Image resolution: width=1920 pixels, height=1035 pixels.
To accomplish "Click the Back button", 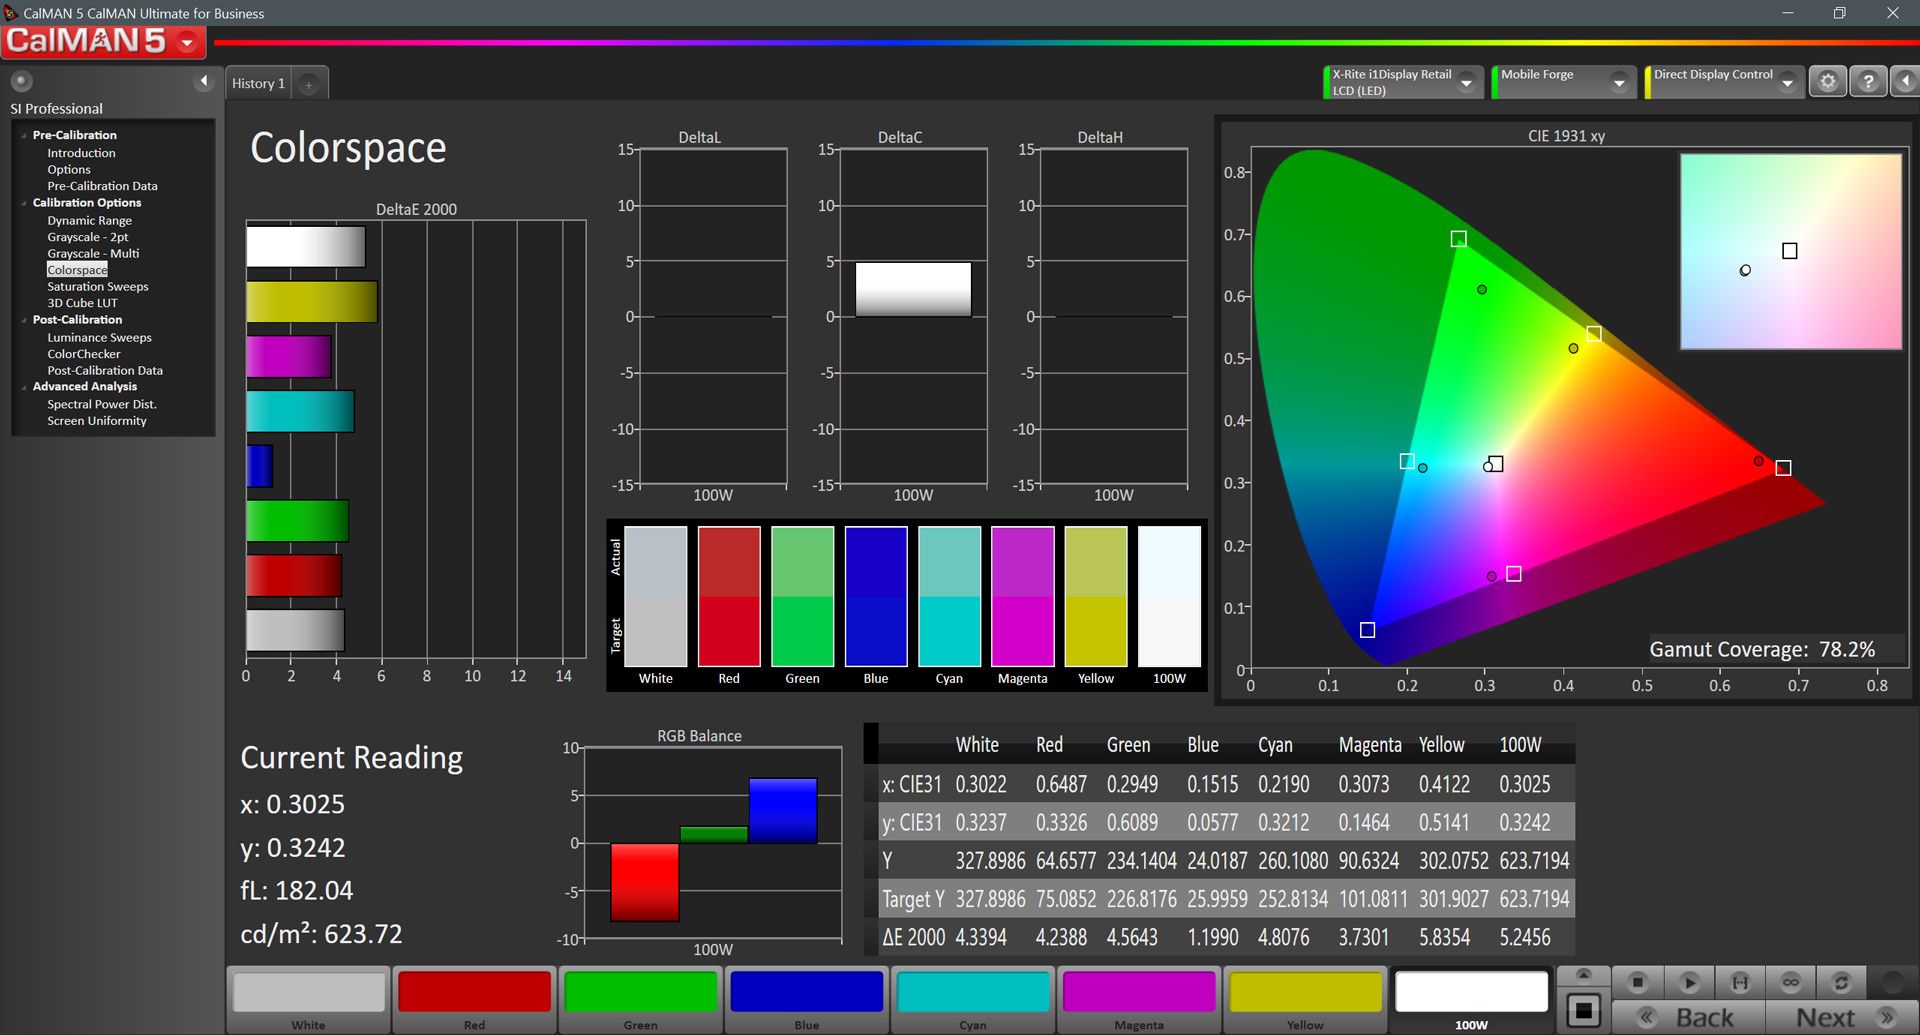I will click(1690, 1017).
